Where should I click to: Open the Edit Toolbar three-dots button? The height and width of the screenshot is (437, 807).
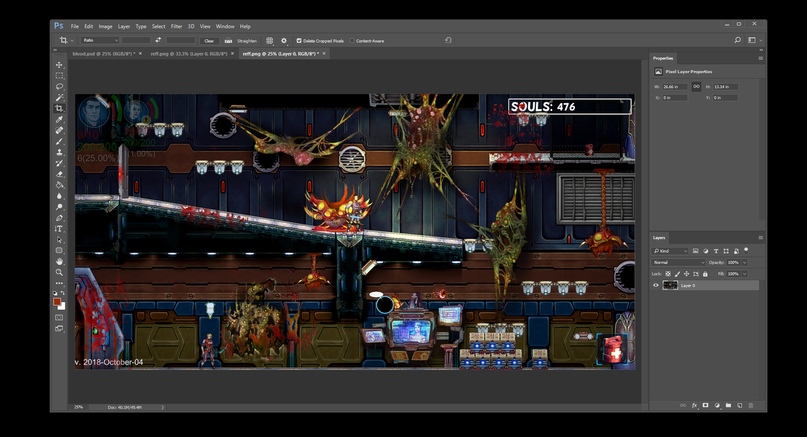click(59, 283)
